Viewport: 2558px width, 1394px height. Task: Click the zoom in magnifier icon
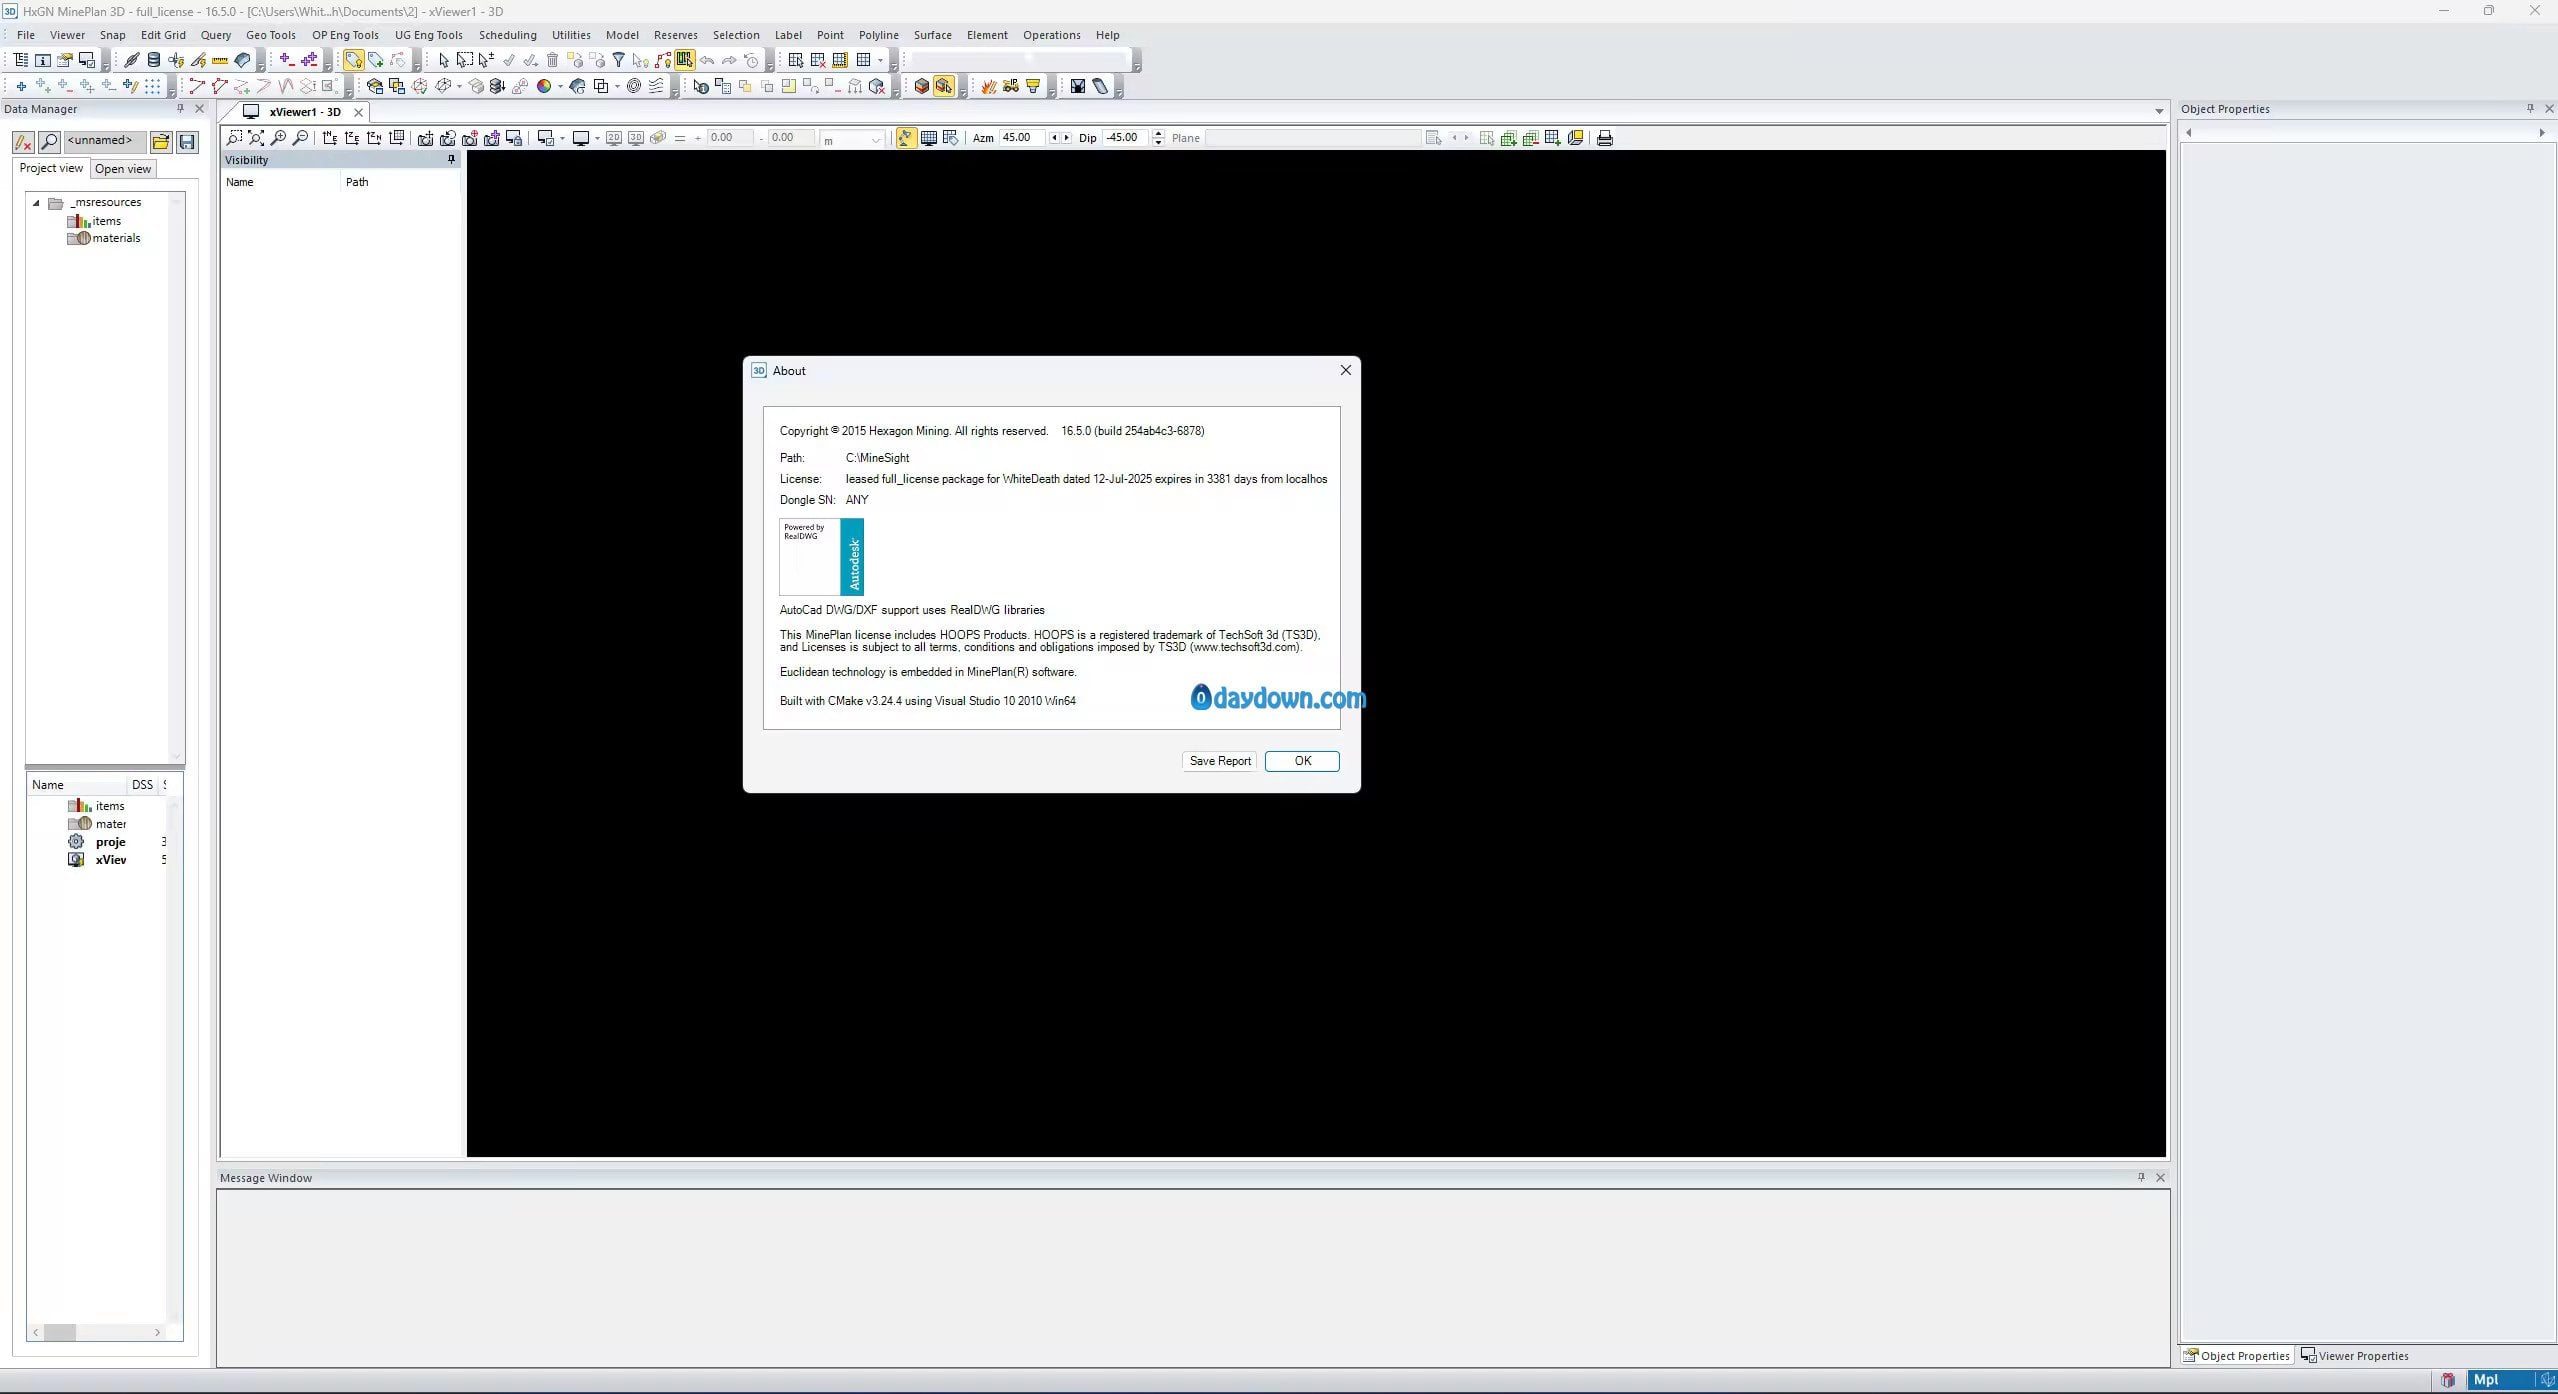click(278, 138)
